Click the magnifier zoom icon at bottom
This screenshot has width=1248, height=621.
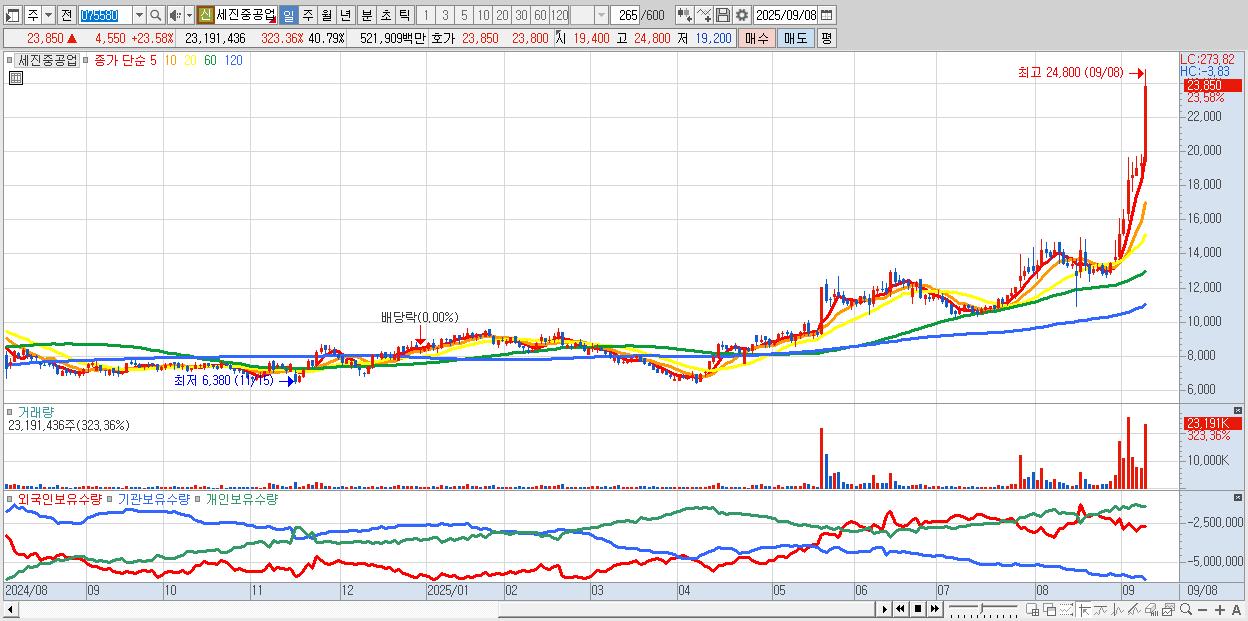[x=1185, y=609]
